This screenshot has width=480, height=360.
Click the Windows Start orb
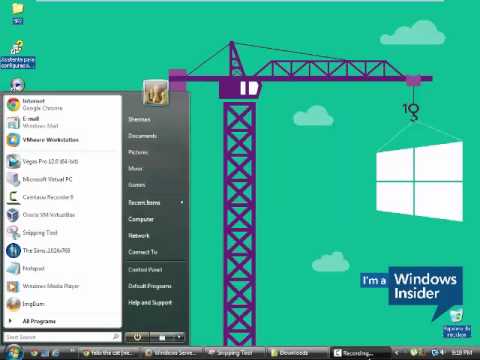tap(13, 352)
